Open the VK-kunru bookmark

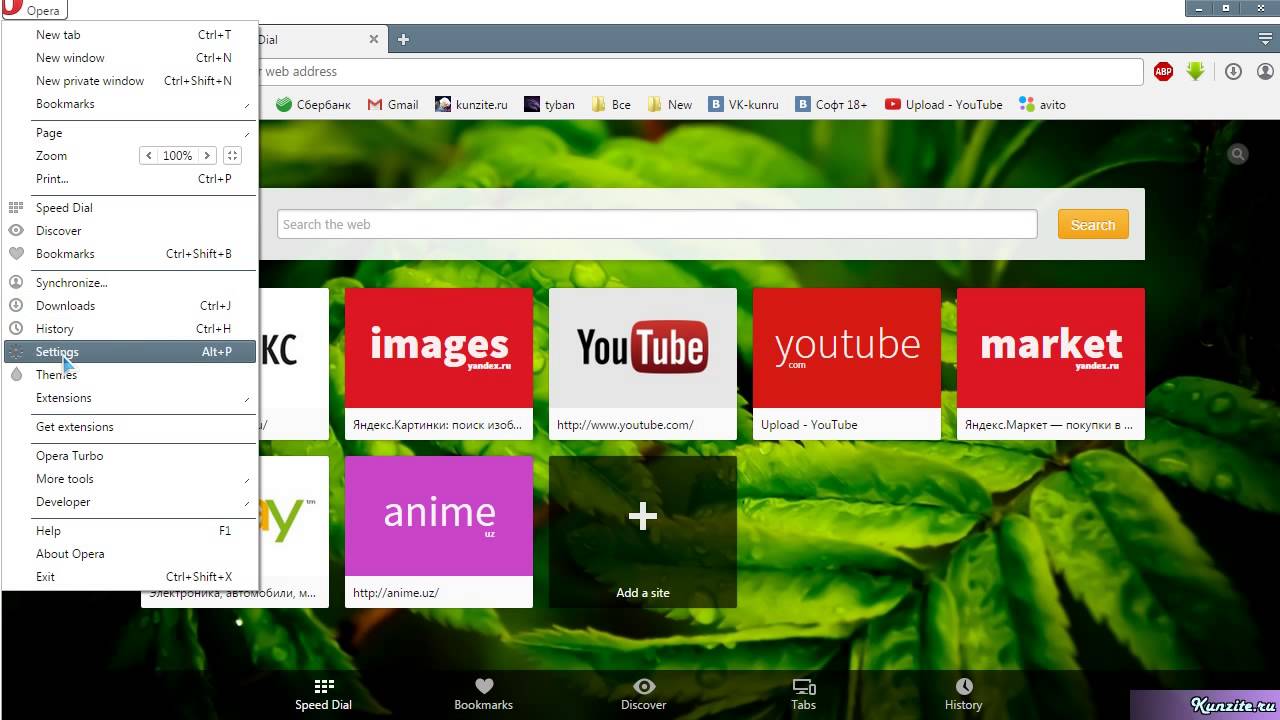pos(743,104)
